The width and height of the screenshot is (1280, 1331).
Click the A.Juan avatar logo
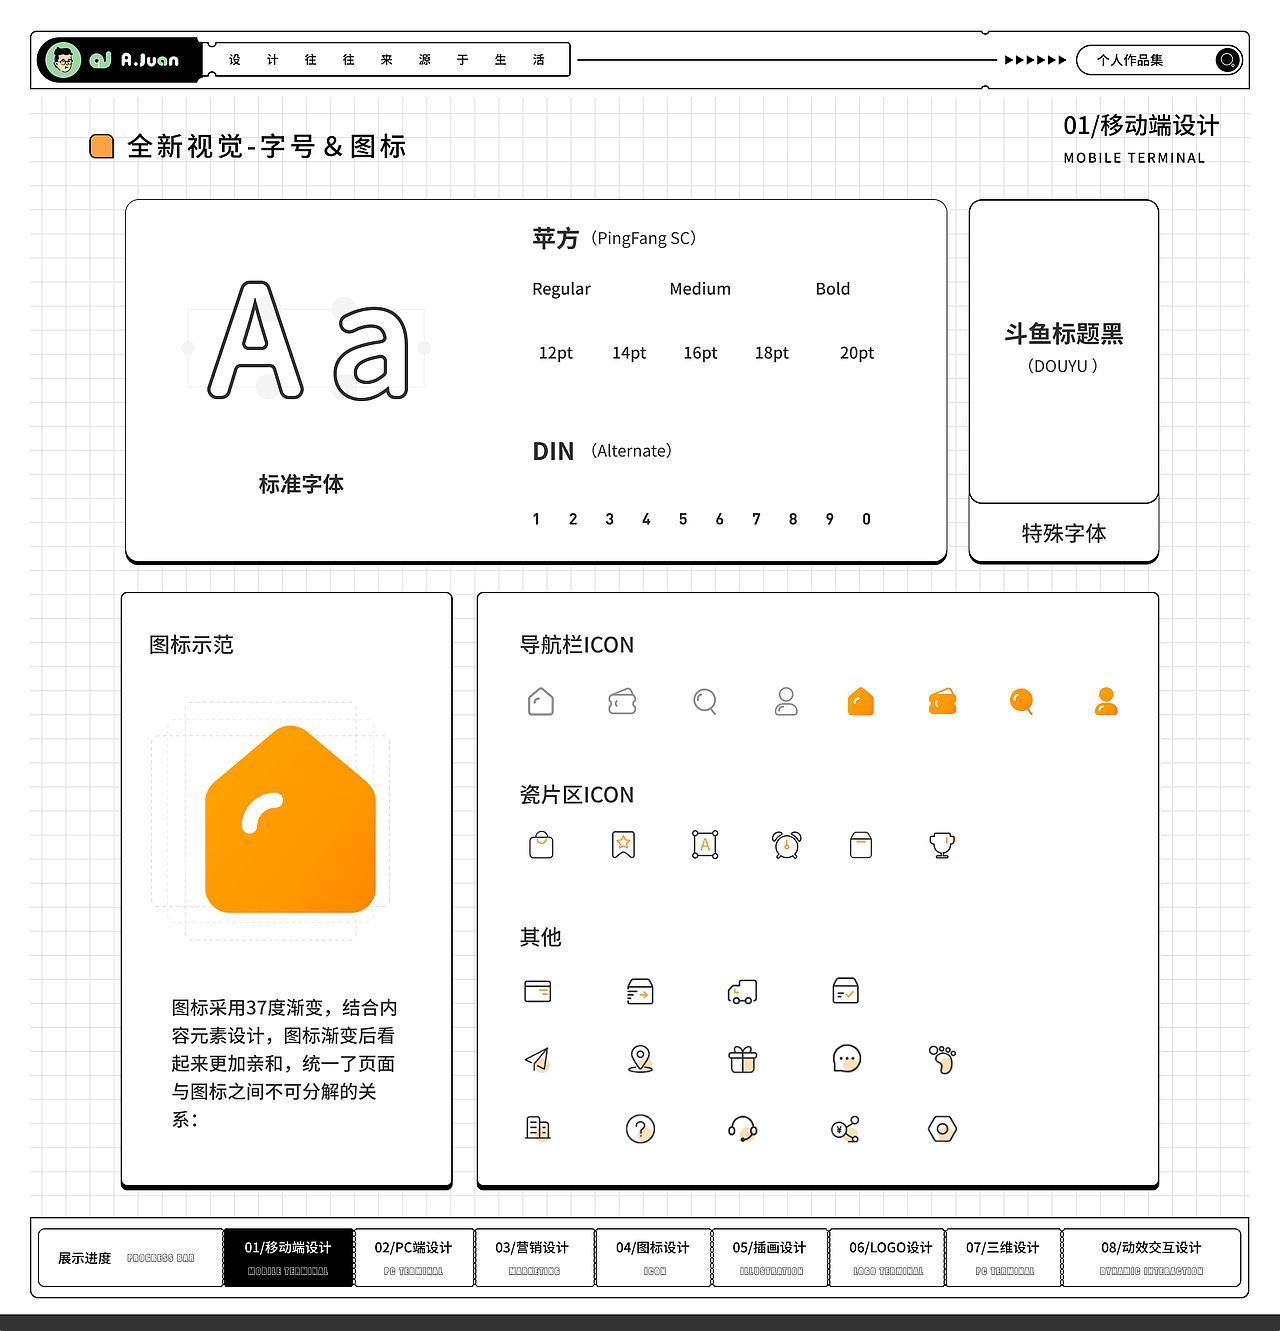point(64,59)
